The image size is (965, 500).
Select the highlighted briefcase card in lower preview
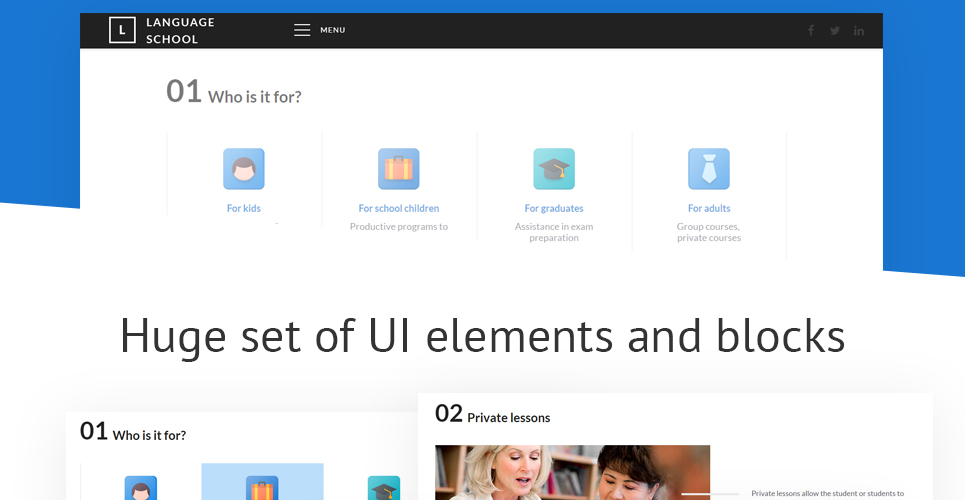click(x=262, y=482)
